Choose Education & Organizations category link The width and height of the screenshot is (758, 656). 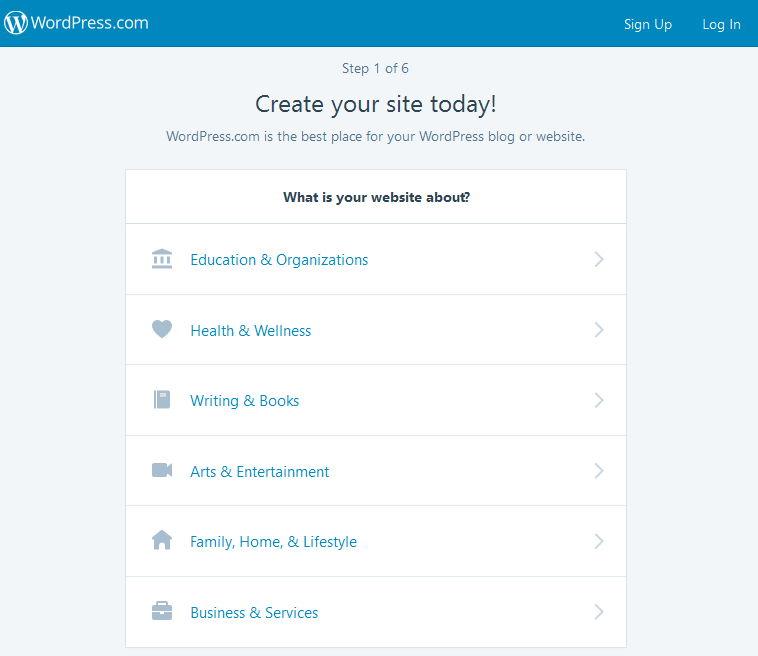(x=279, y=260)
